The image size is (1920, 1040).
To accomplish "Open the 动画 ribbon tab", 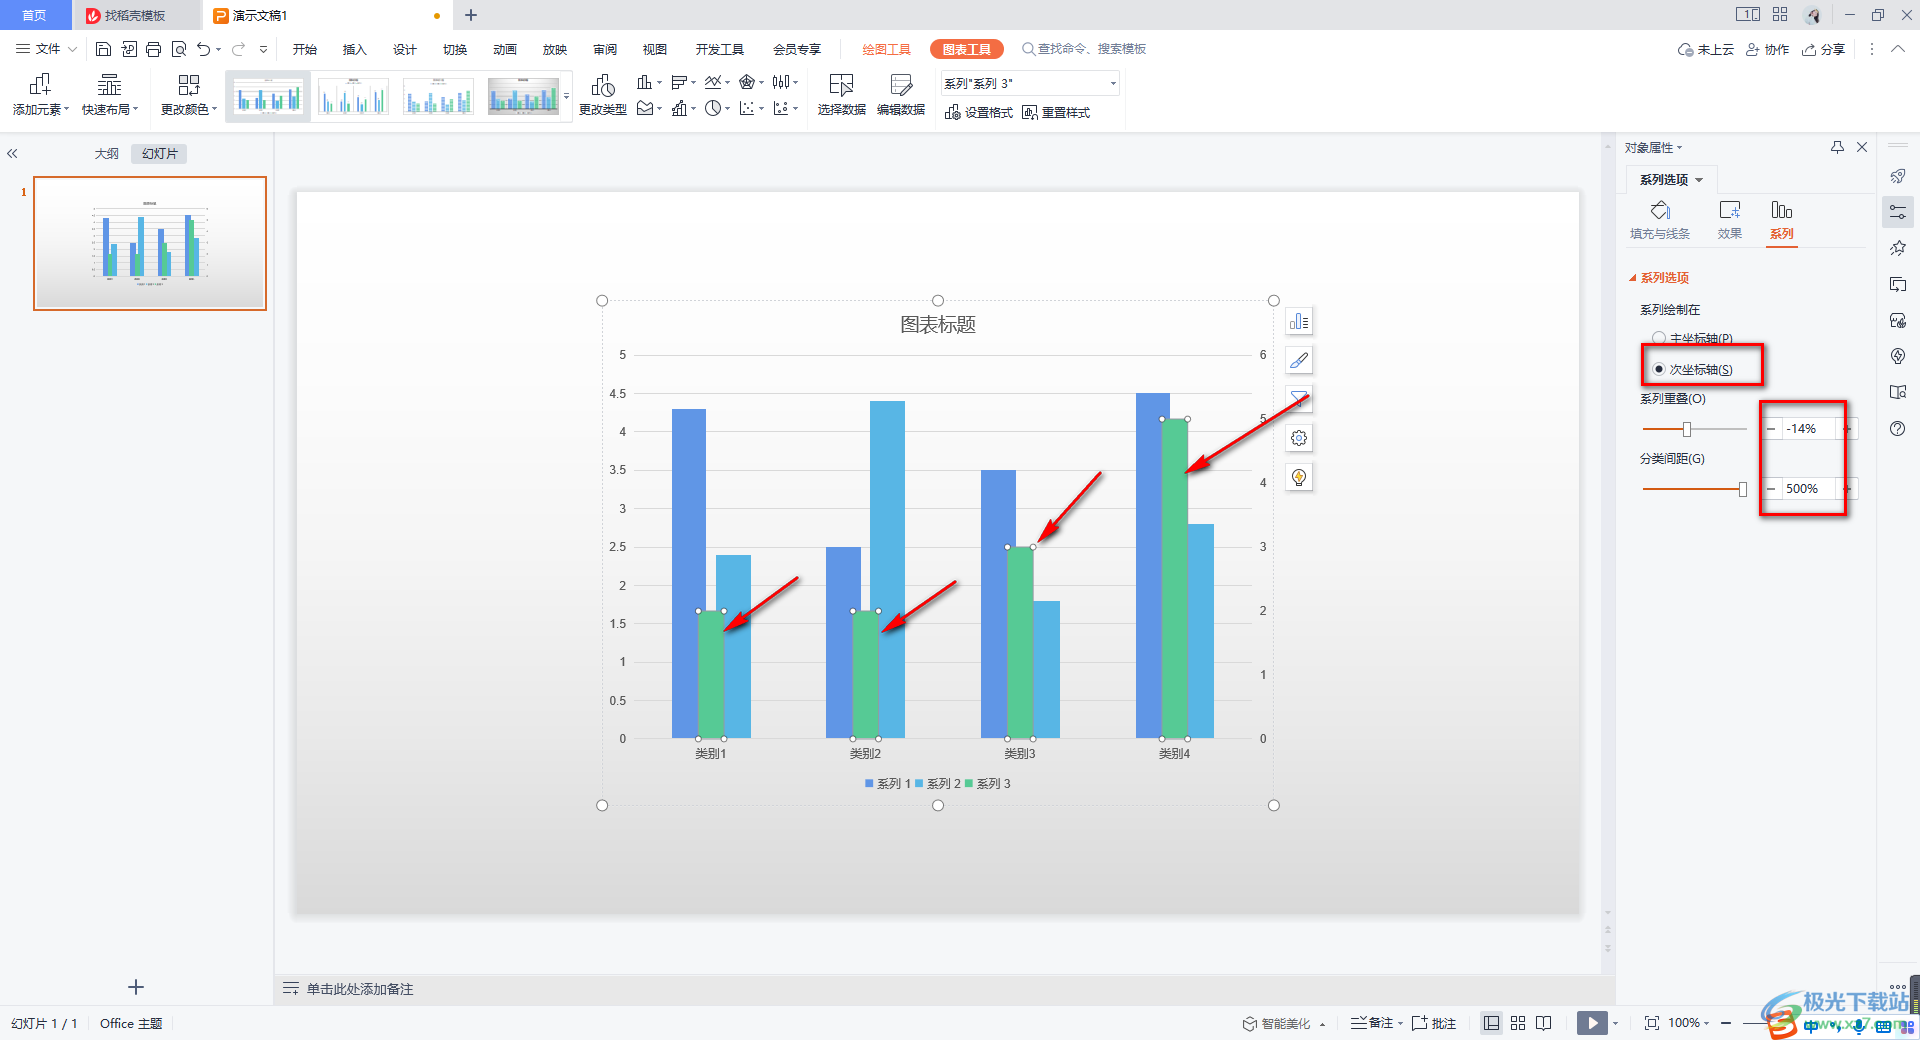I will [505, 49].
